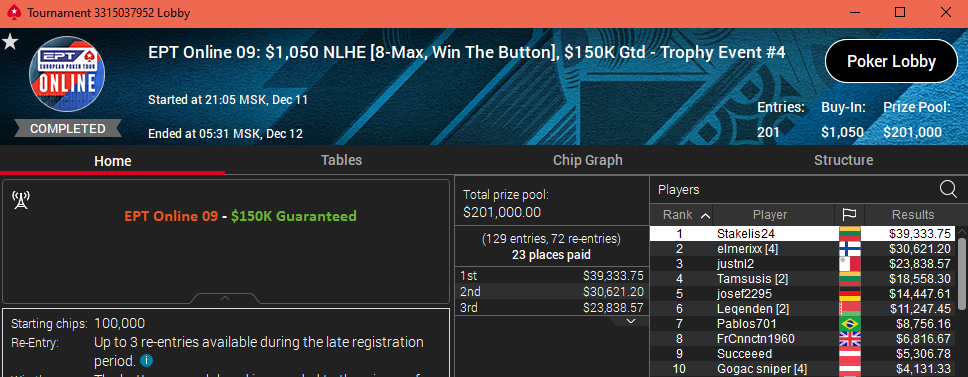Go to the Structure tab
Viewport: 968px width, 377px height.
(843, 160)
